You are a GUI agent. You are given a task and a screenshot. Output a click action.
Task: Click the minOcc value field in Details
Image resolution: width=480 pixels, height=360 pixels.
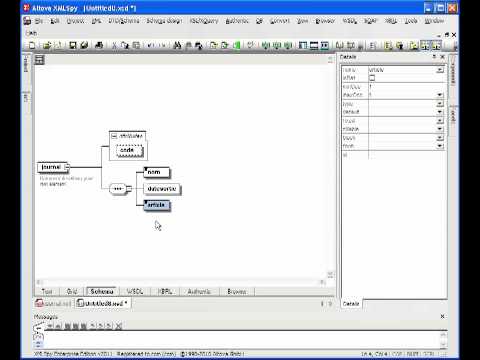(406, 87)
